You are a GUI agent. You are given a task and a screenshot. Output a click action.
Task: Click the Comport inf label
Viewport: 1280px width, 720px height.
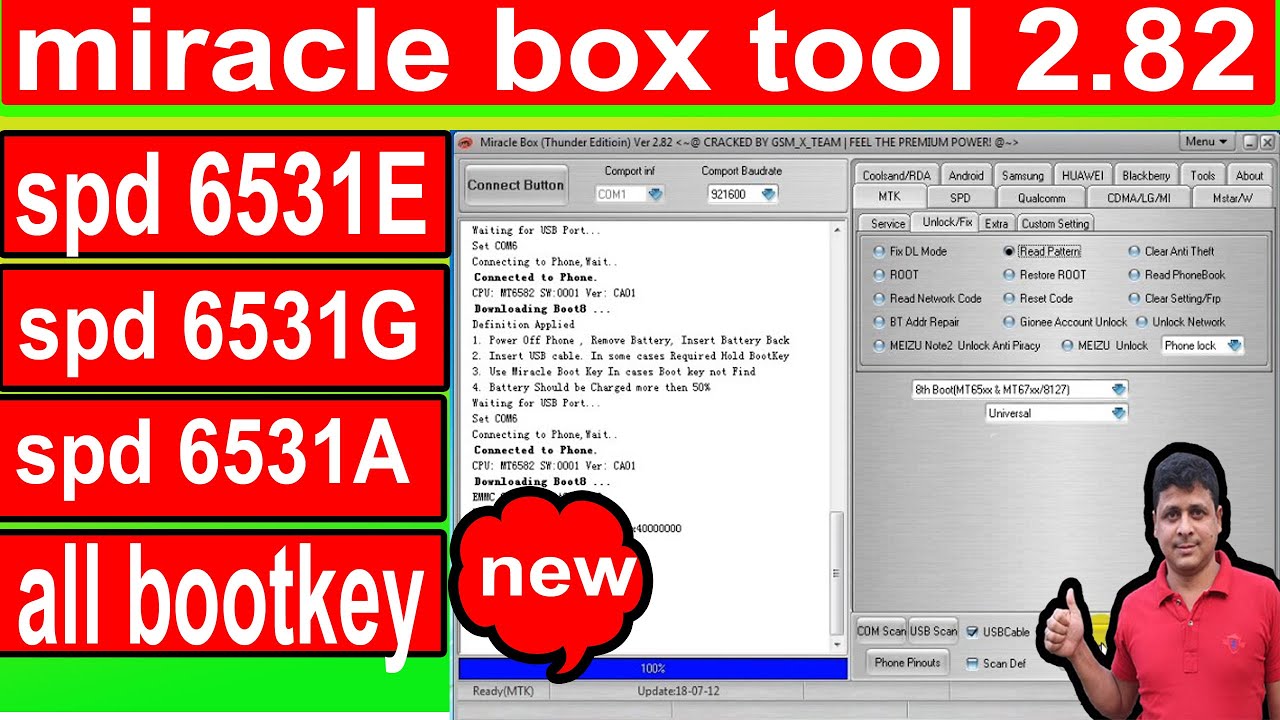(630, 171)
